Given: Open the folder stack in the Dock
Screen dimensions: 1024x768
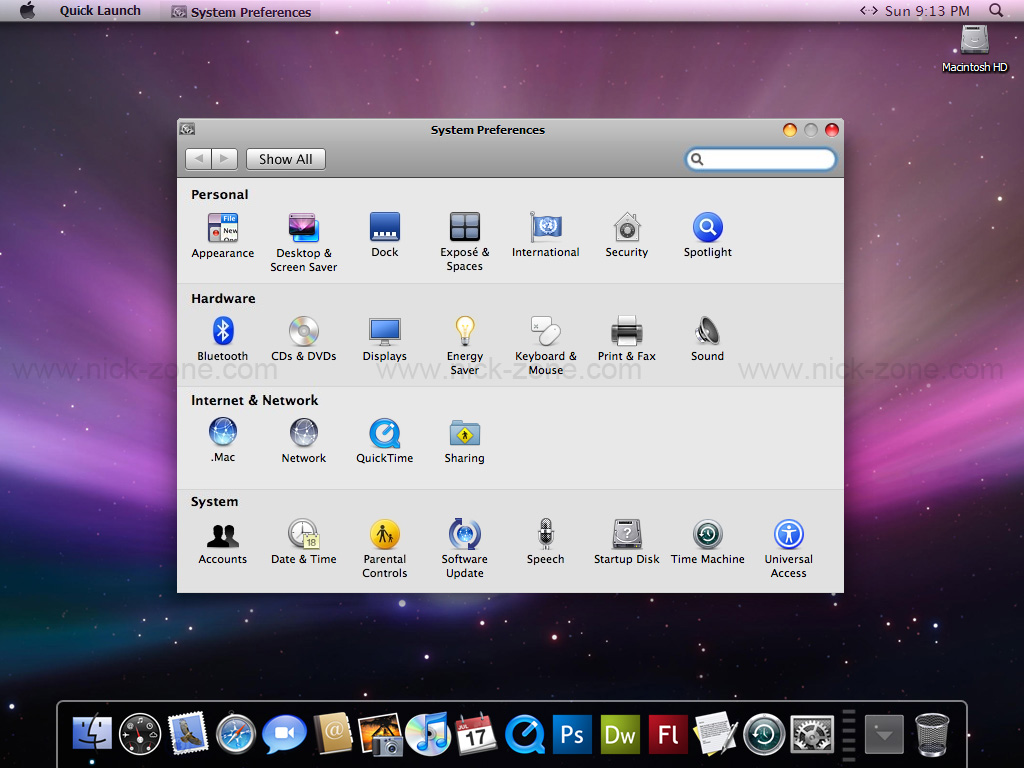Looking at the screenshot, I should point(884,735).
